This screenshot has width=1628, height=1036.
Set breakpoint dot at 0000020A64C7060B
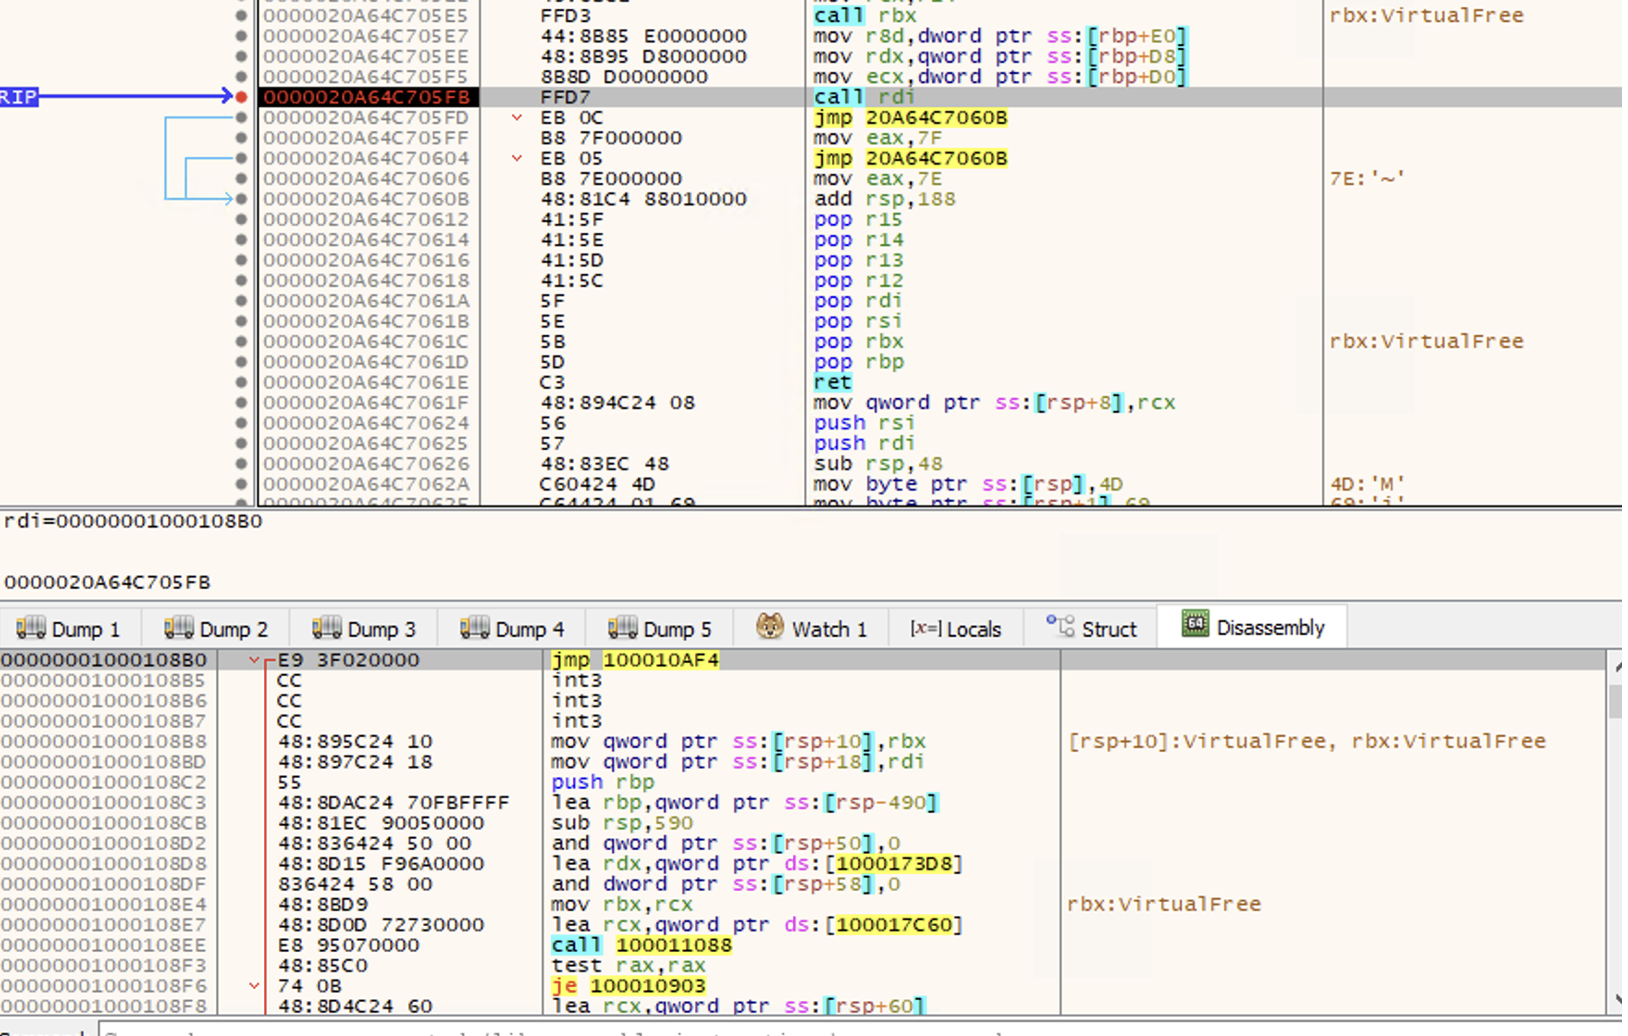(x=241, y=199)
